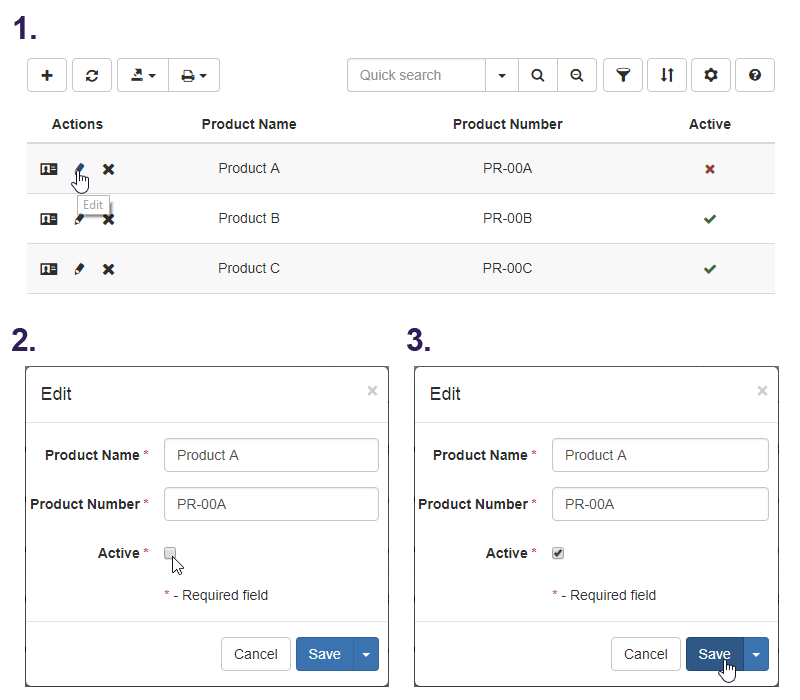Delete Product A using the X icon
Screen dimensions: 800x700
(108, 169)
